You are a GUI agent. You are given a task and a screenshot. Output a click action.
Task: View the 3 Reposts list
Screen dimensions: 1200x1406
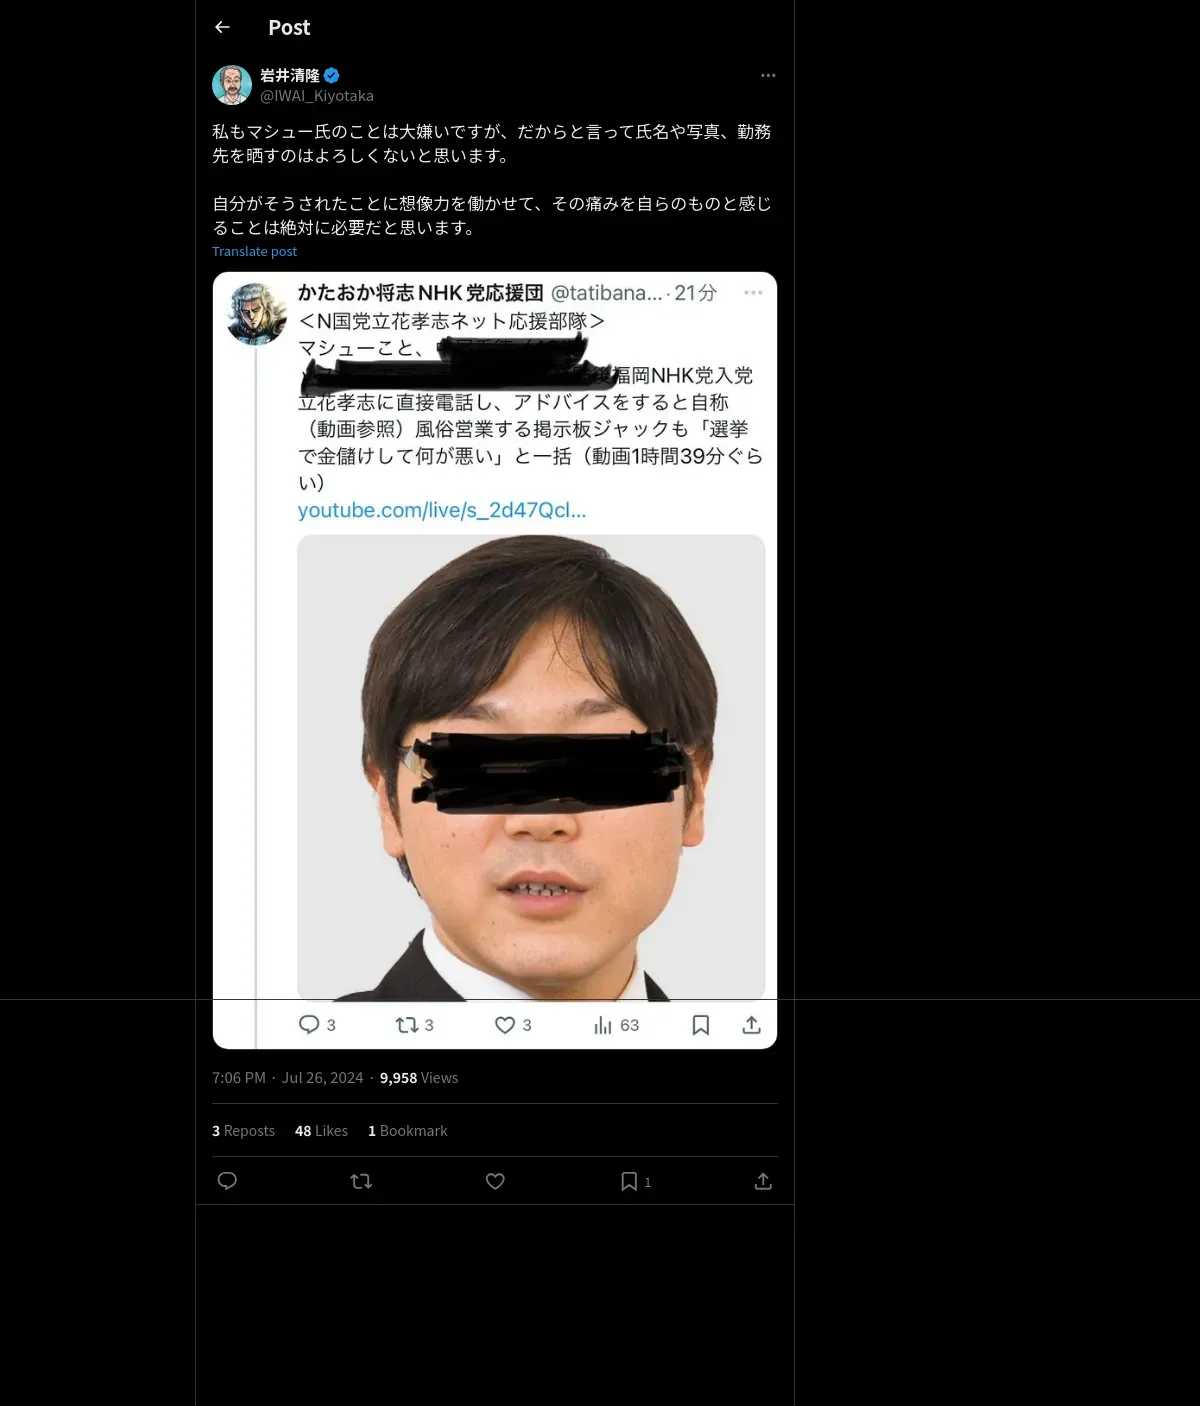(243, 1131)
